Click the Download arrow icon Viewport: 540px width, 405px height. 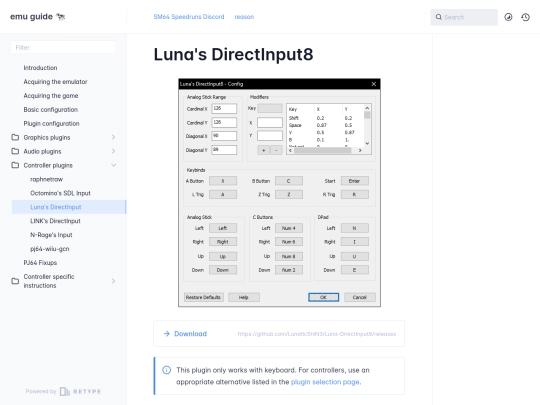[167, 334]
